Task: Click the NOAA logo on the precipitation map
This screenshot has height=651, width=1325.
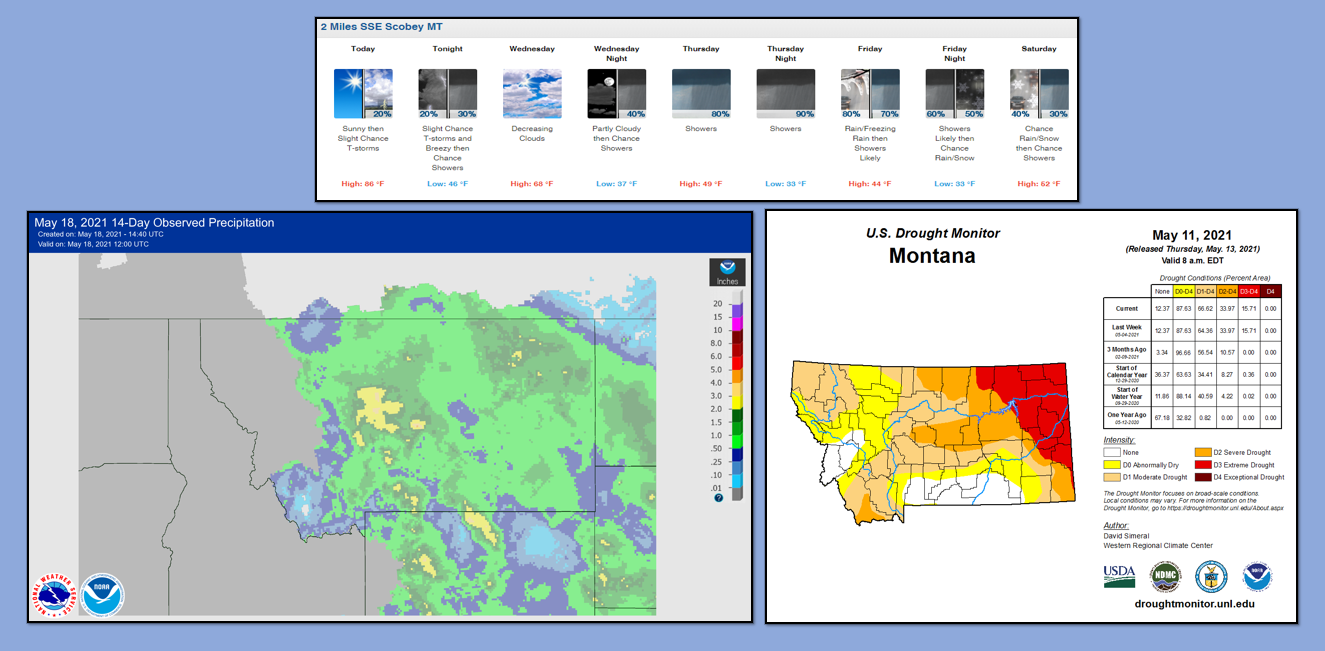Action: (x=101, y=594)
